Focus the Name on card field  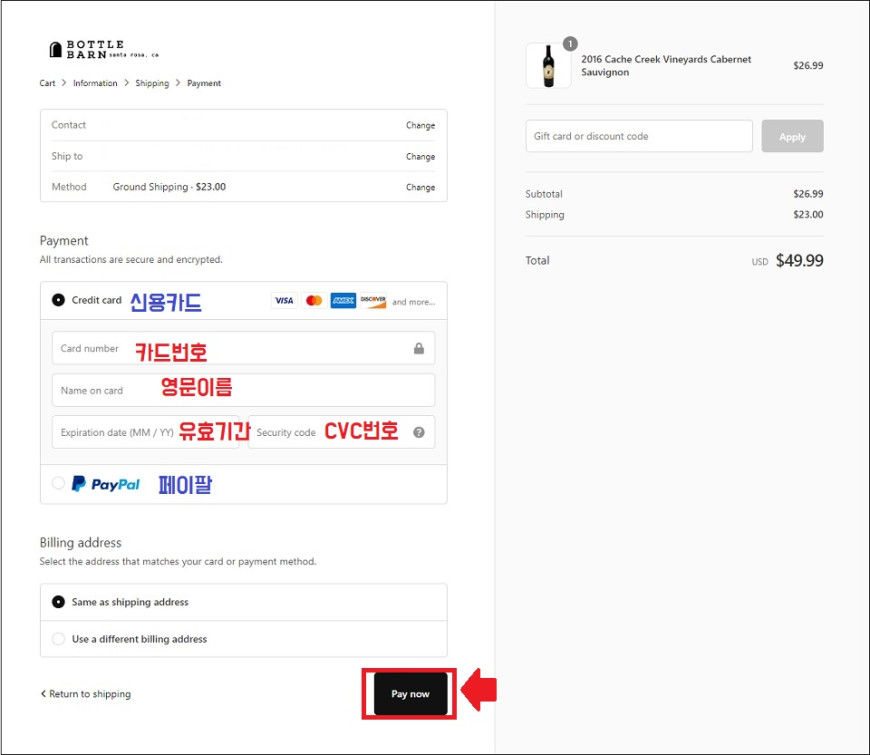point(243,391)
